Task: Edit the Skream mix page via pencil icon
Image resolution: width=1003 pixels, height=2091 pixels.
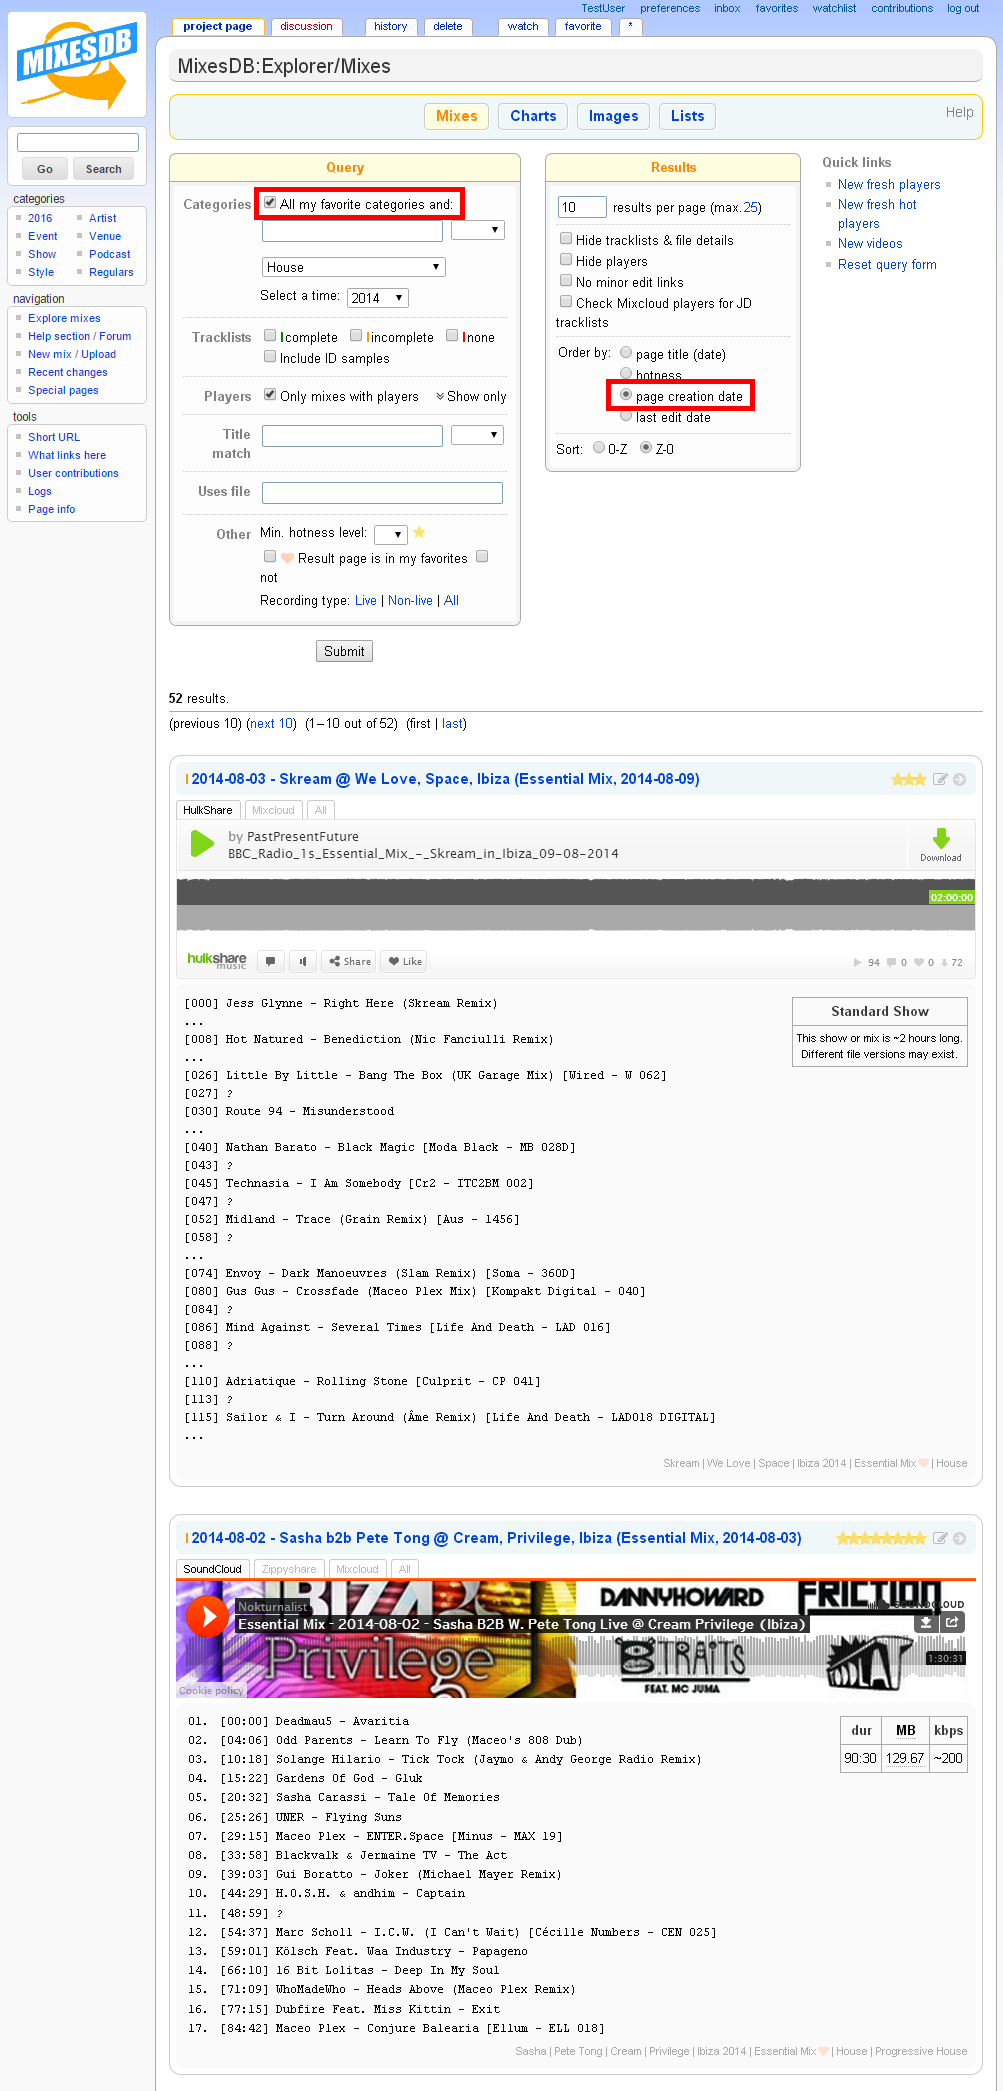Action: point(940,779)
